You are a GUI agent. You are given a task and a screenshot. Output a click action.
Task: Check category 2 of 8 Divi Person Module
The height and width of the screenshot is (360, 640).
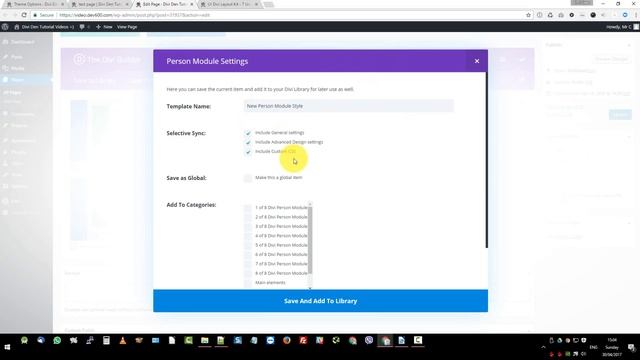pyautogui.click(x=248, y=217)
